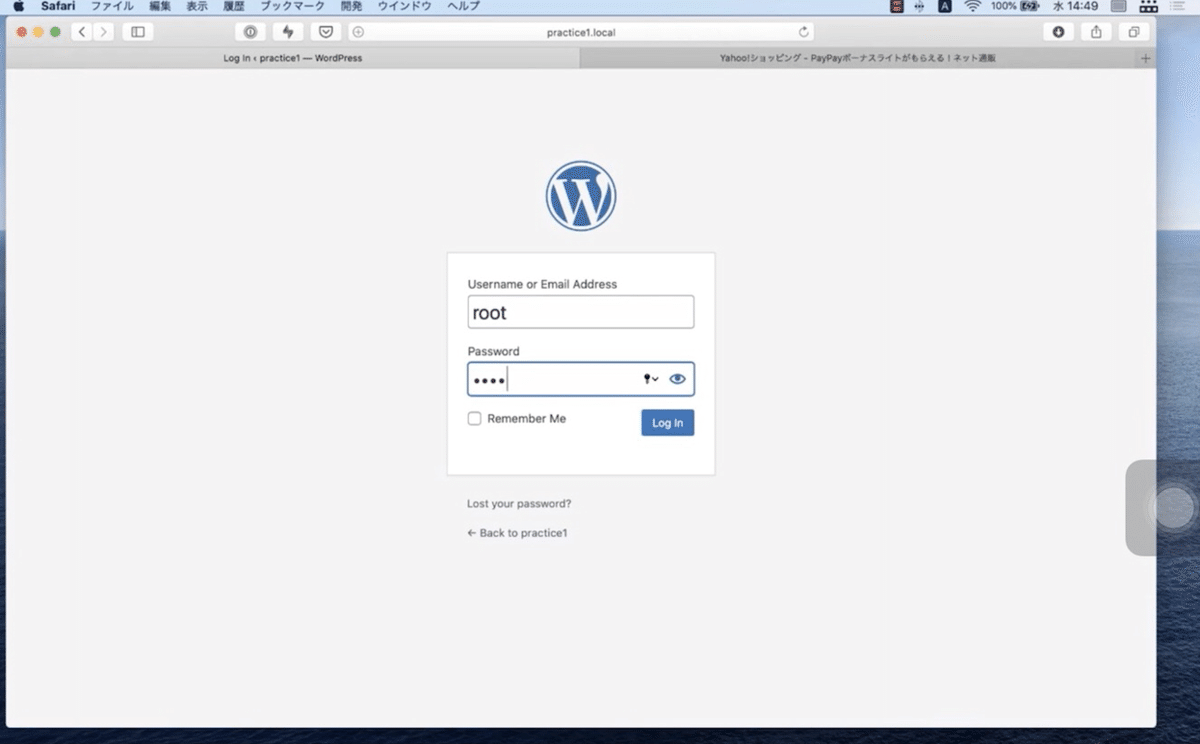Open the Apple menu
This screenshot has width=1200, height=744.
[x=18, y=6]
